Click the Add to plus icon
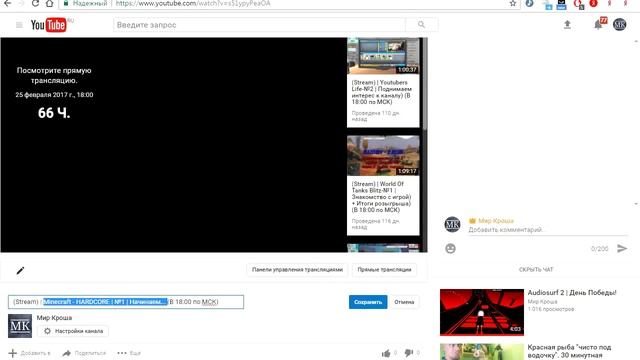This screenshot has width=640, height=360. tap(13, 353)
